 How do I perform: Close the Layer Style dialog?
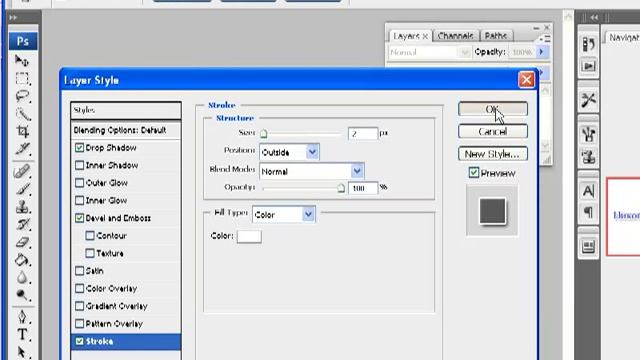(x=526, y=80)
